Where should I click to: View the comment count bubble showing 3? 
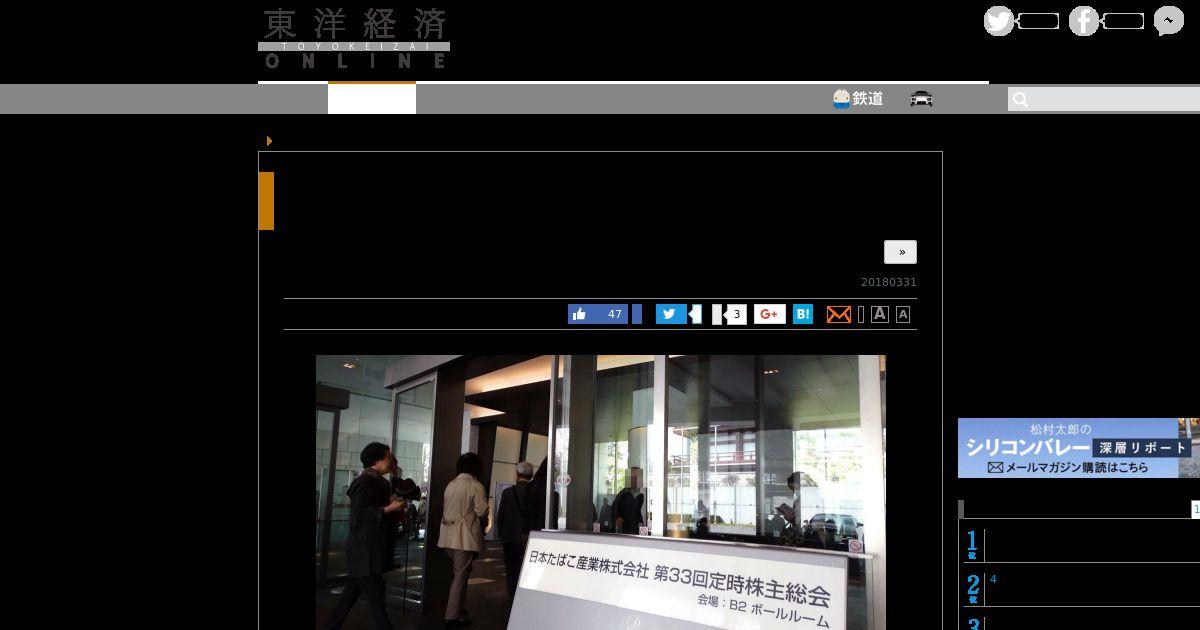[736, 314]
